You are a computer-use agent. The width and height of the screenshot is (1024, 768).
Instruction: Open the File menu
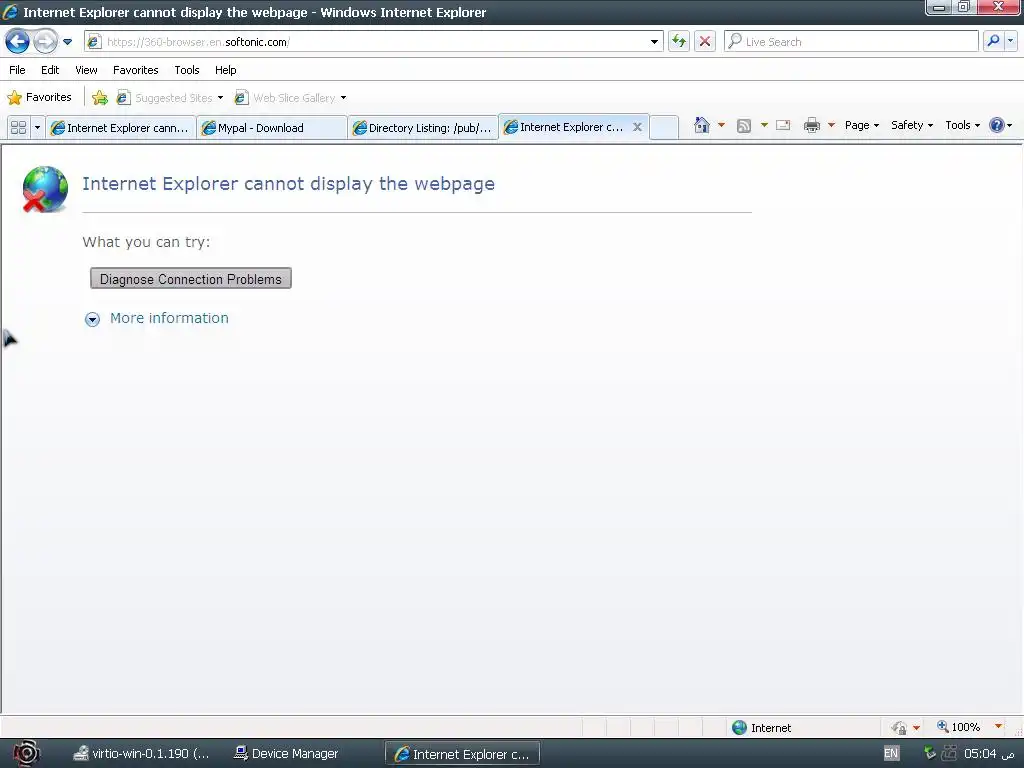click(17, 70)
